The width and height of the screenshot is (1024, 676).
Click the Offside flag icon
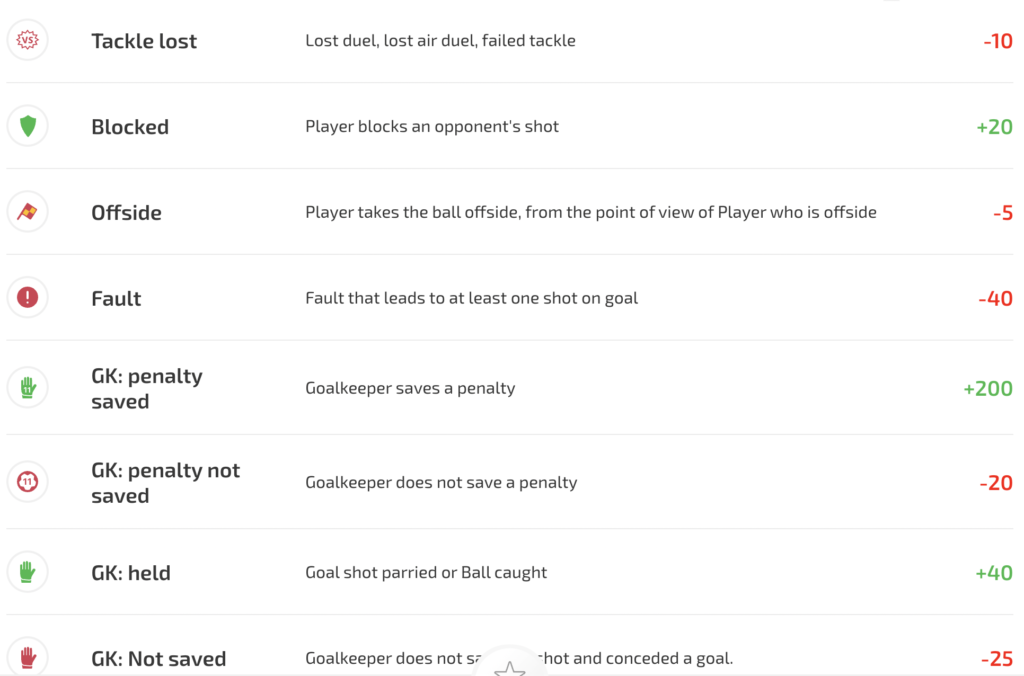point(28,212)
